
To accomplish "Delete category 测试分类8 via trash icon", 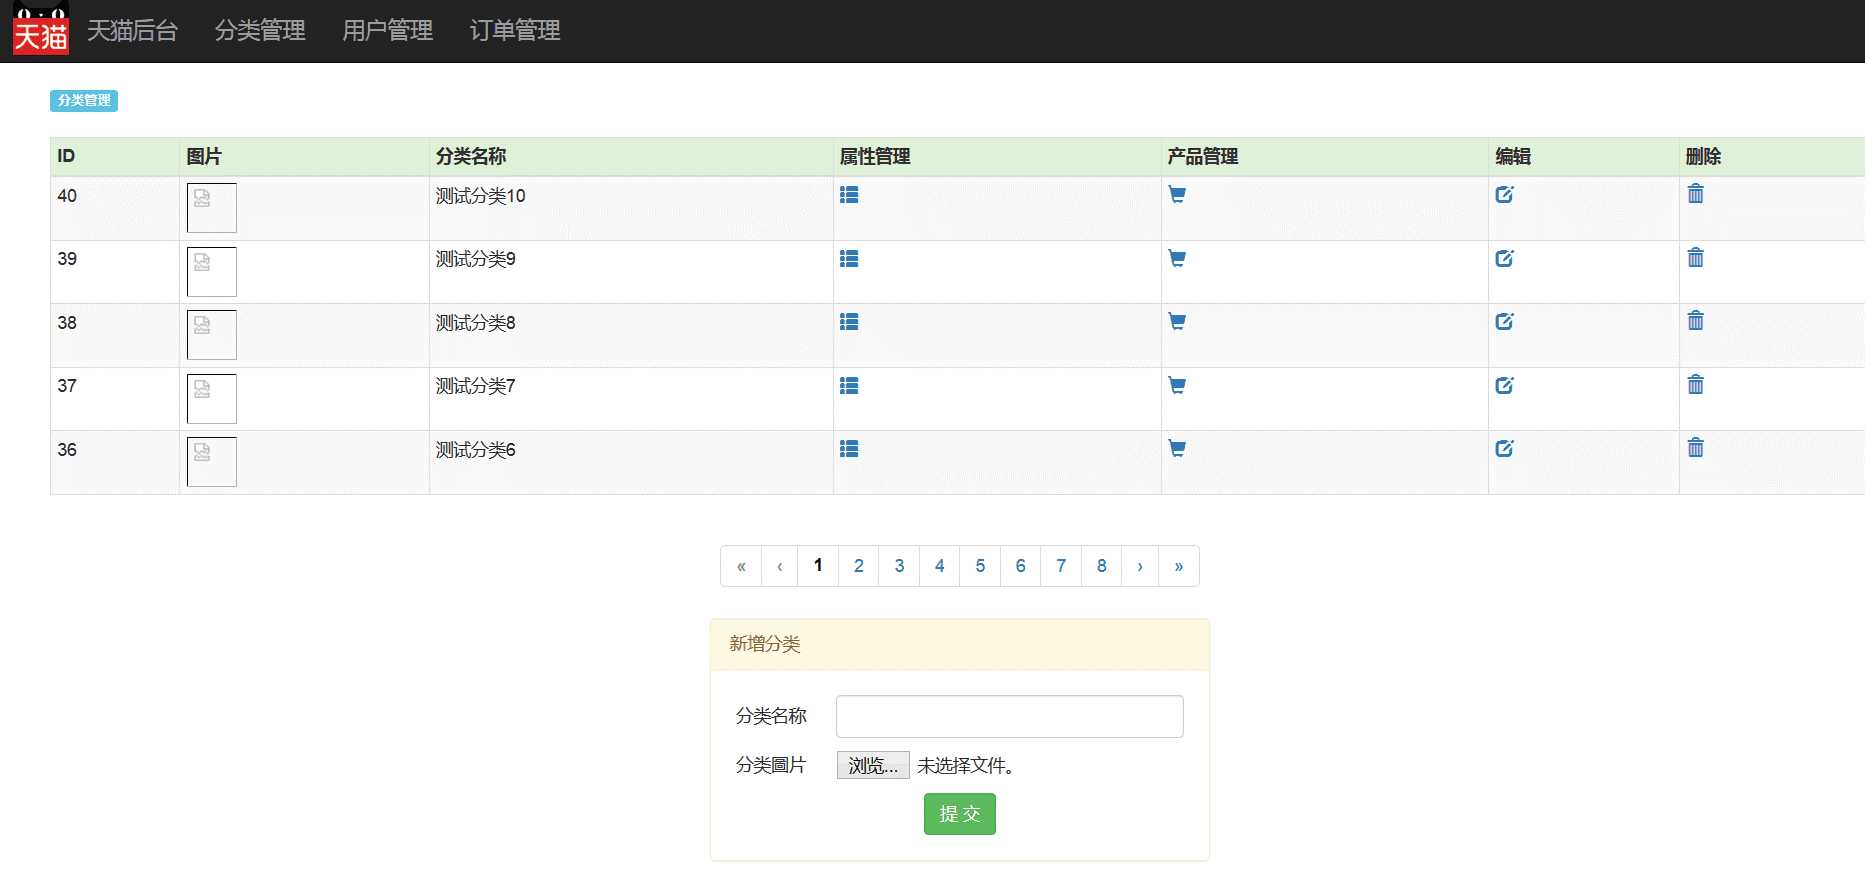I will (1696, 321).
